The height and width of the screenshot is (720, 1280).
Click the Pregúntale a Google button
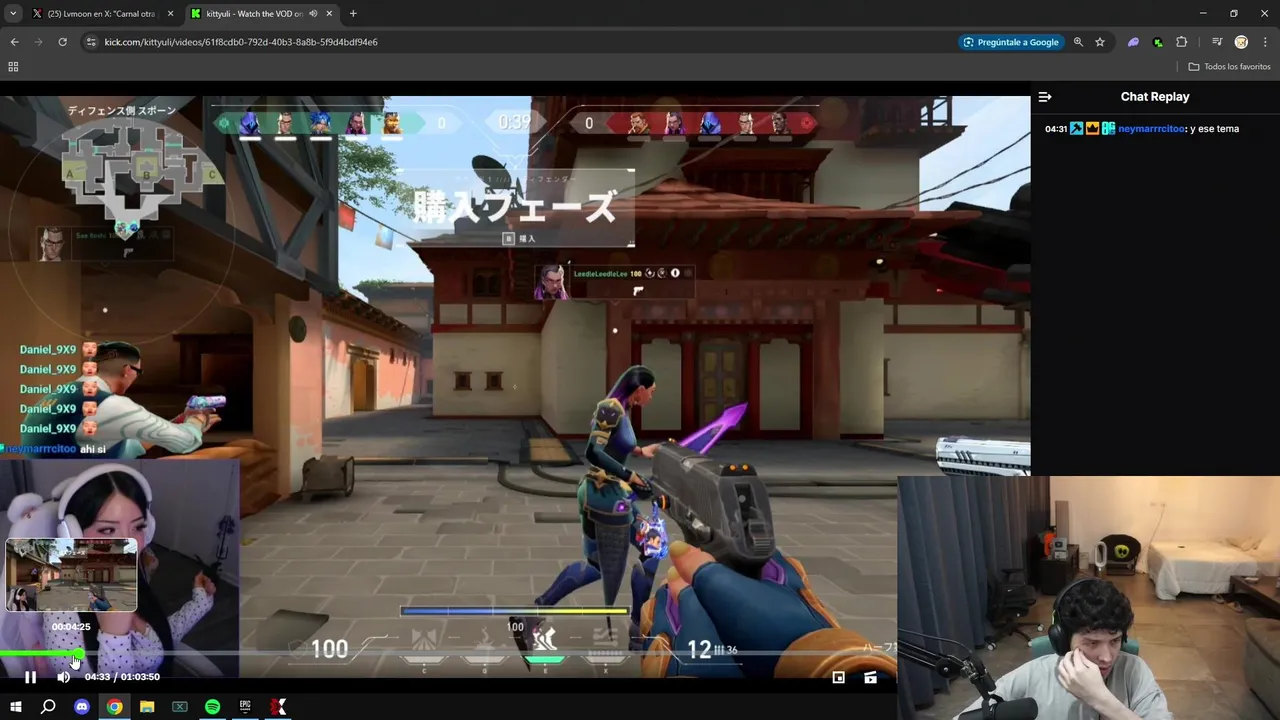pyautogui.click(x=1010, y=42)
